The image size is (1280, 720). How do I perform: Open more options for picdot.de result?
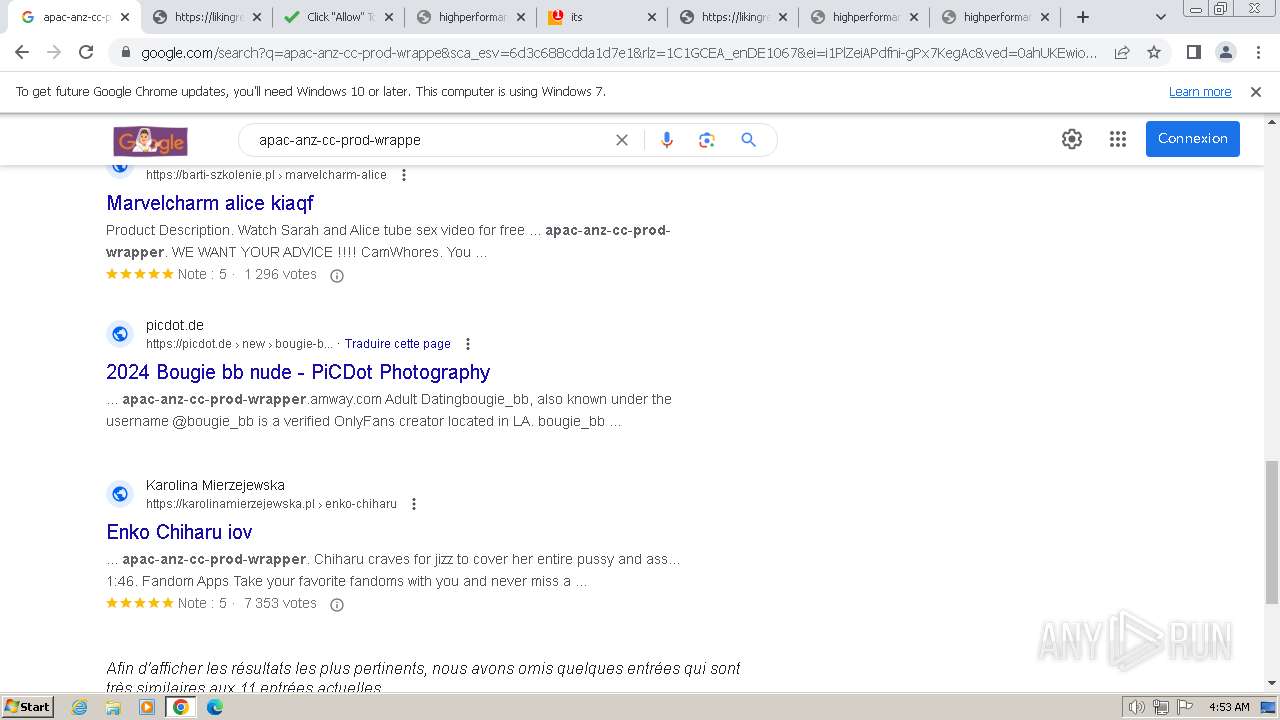click(x=467, y=344)
